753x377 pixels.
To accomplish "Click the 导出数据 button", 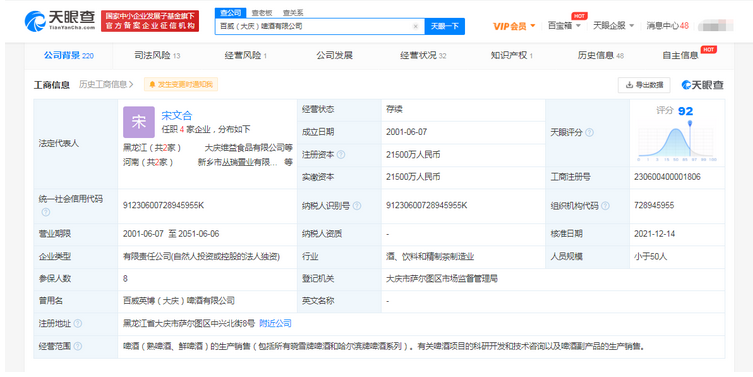I will (644, 85).
